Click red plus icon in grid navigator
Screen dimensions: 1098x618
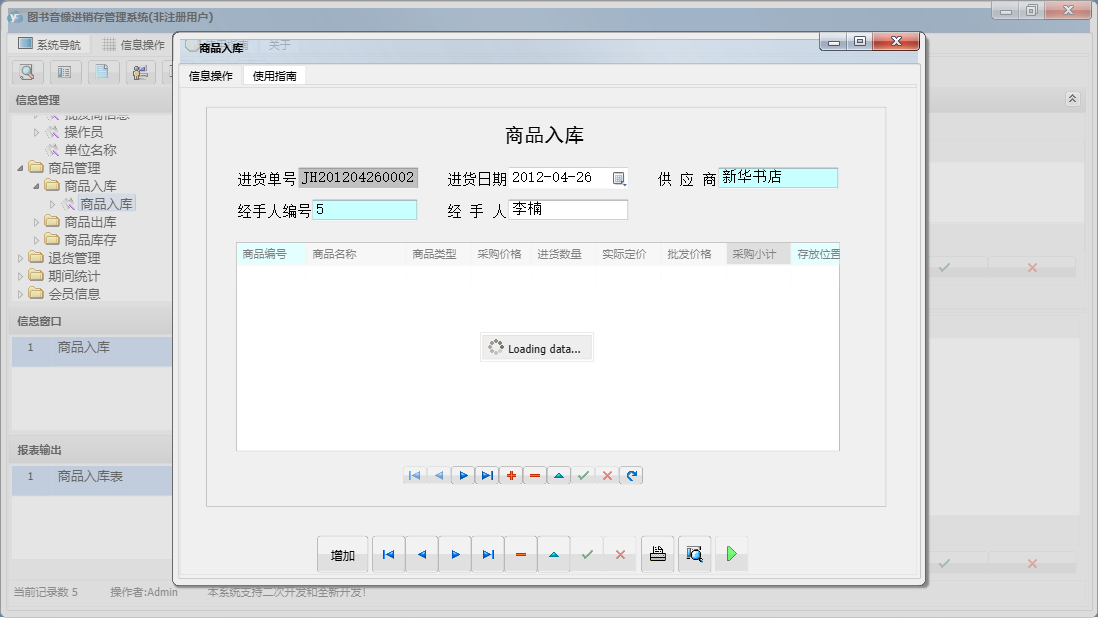pyautogui.click(x=511, y=476)
